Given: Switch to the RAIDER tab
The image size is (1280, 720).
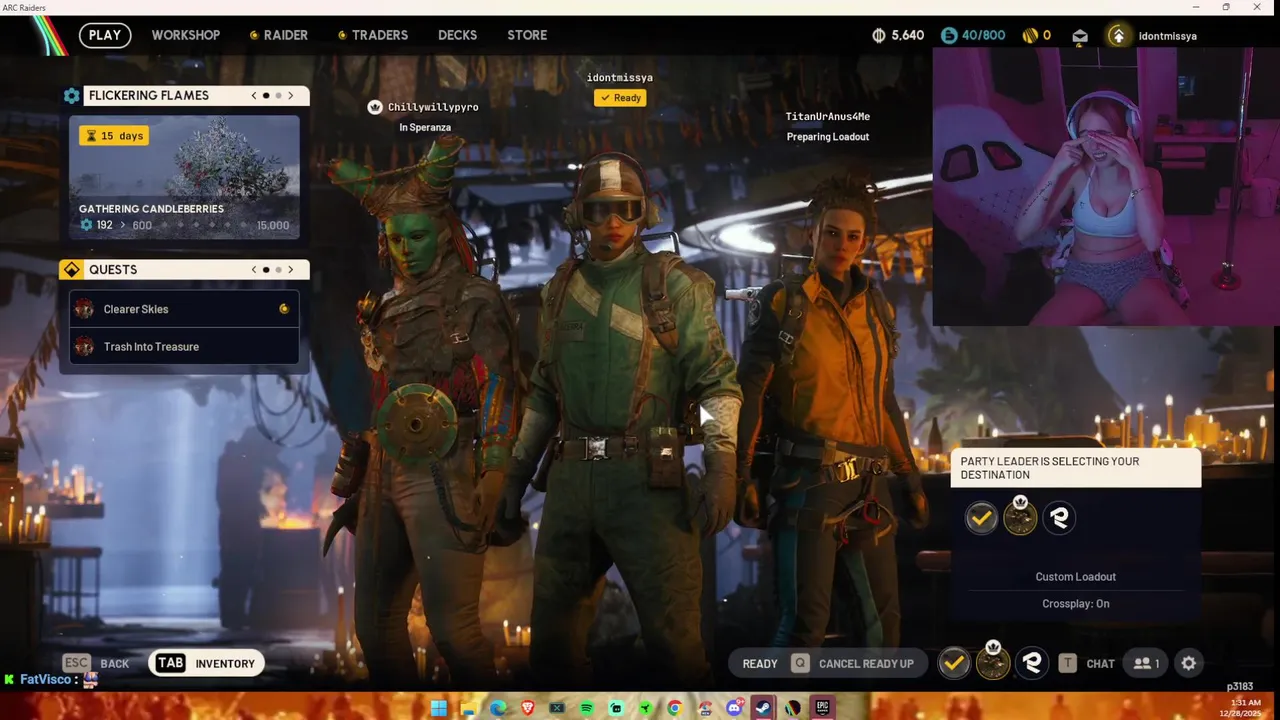Looking at the screenshot, I should pyautogui.click(x=285, y=35).
